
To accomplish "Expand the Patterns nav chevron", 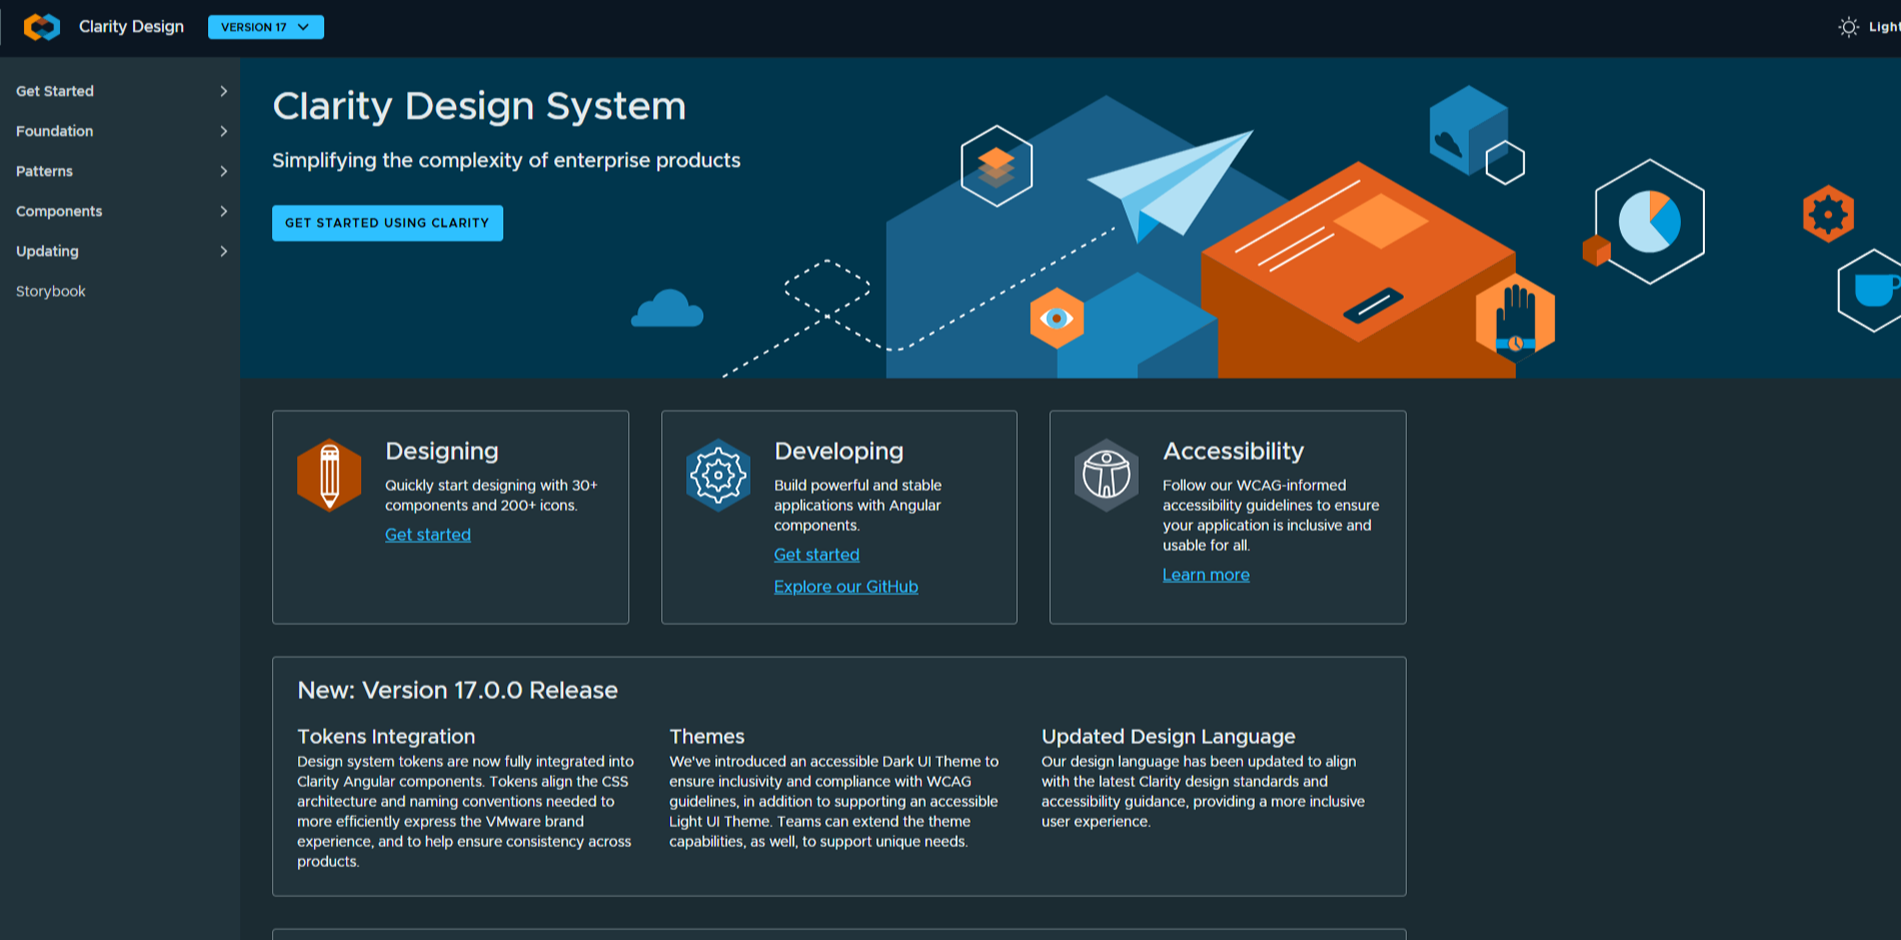I will [x=223, y=171].
